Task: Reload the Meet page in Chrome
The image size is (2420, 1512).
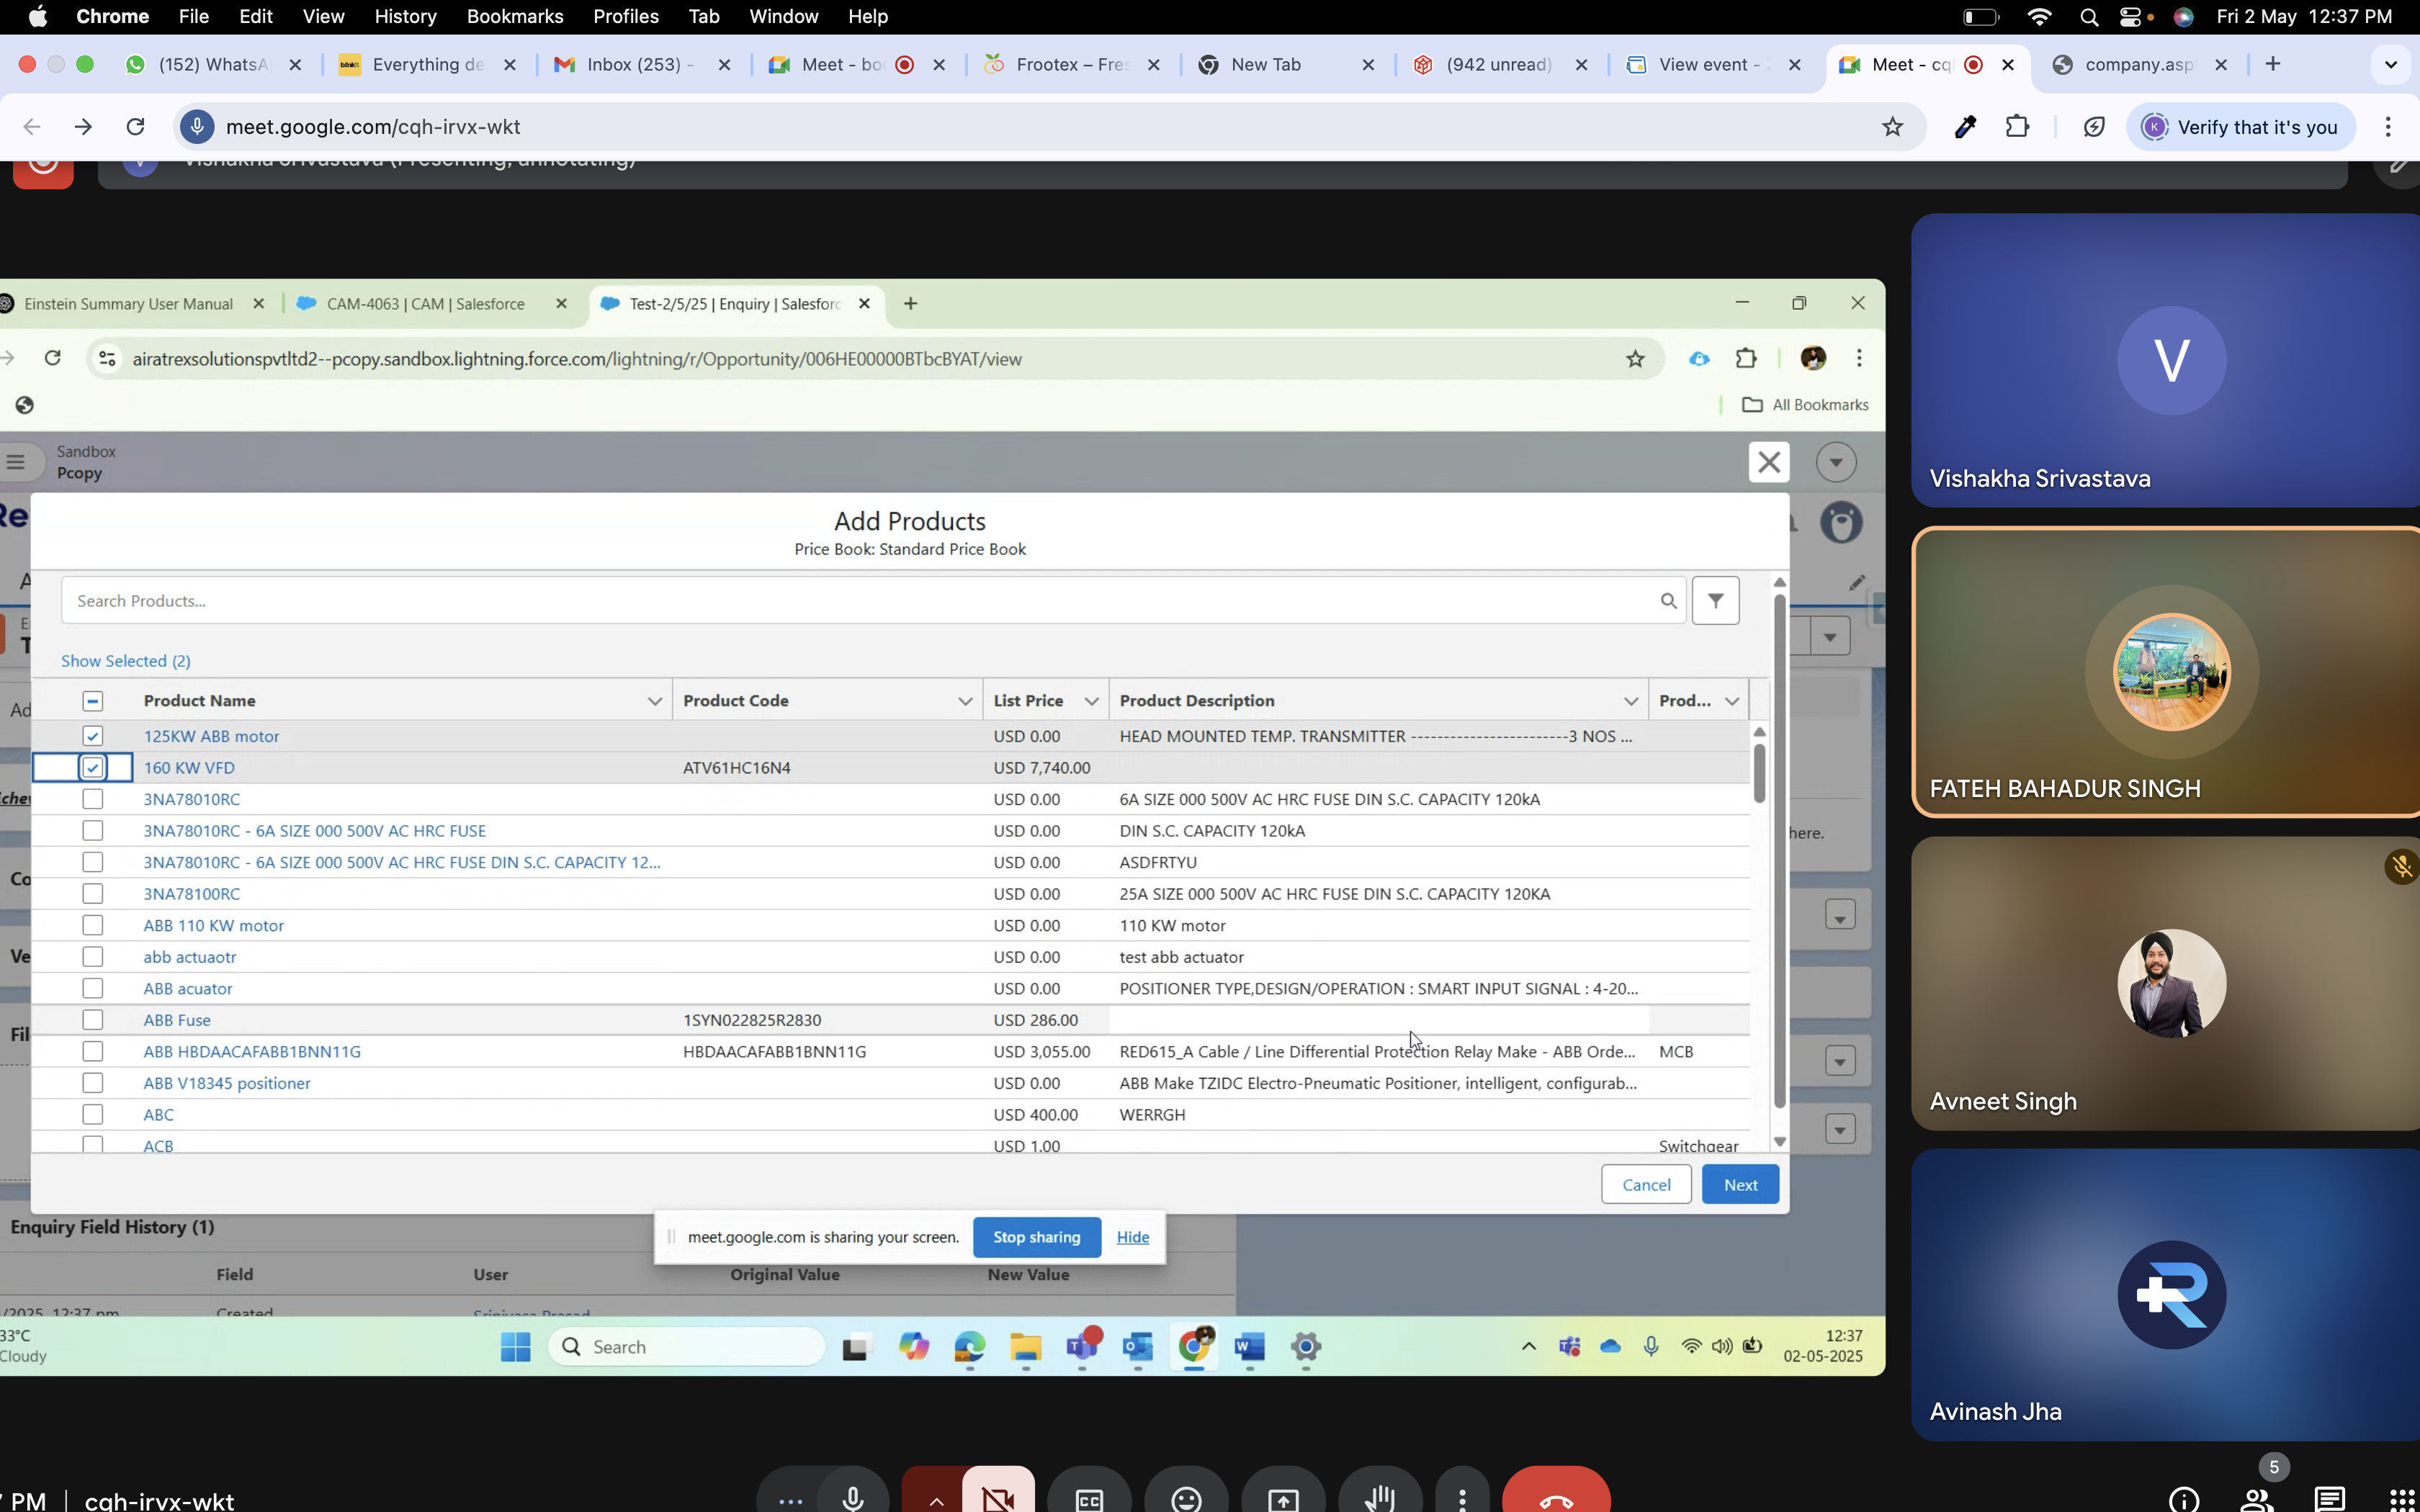Action: point(135,127)
